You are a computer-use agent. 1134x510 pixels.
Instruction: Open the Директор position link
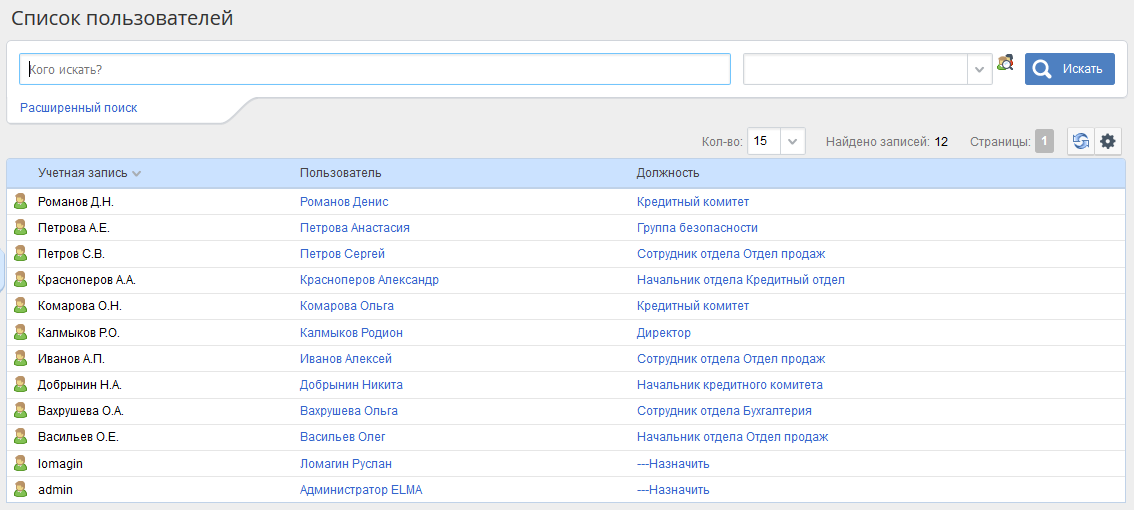[664, 333]
